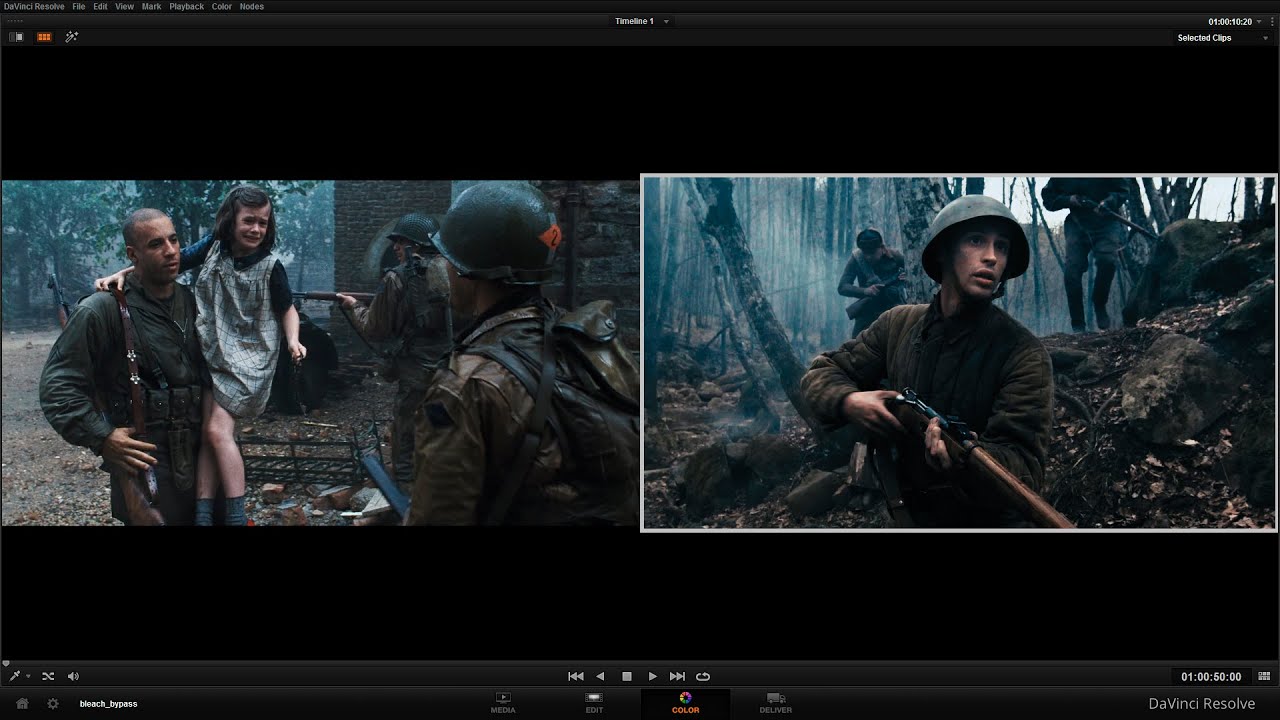
Task: Select the right split-screen forest soldier clip
Action: pos(959,353)
